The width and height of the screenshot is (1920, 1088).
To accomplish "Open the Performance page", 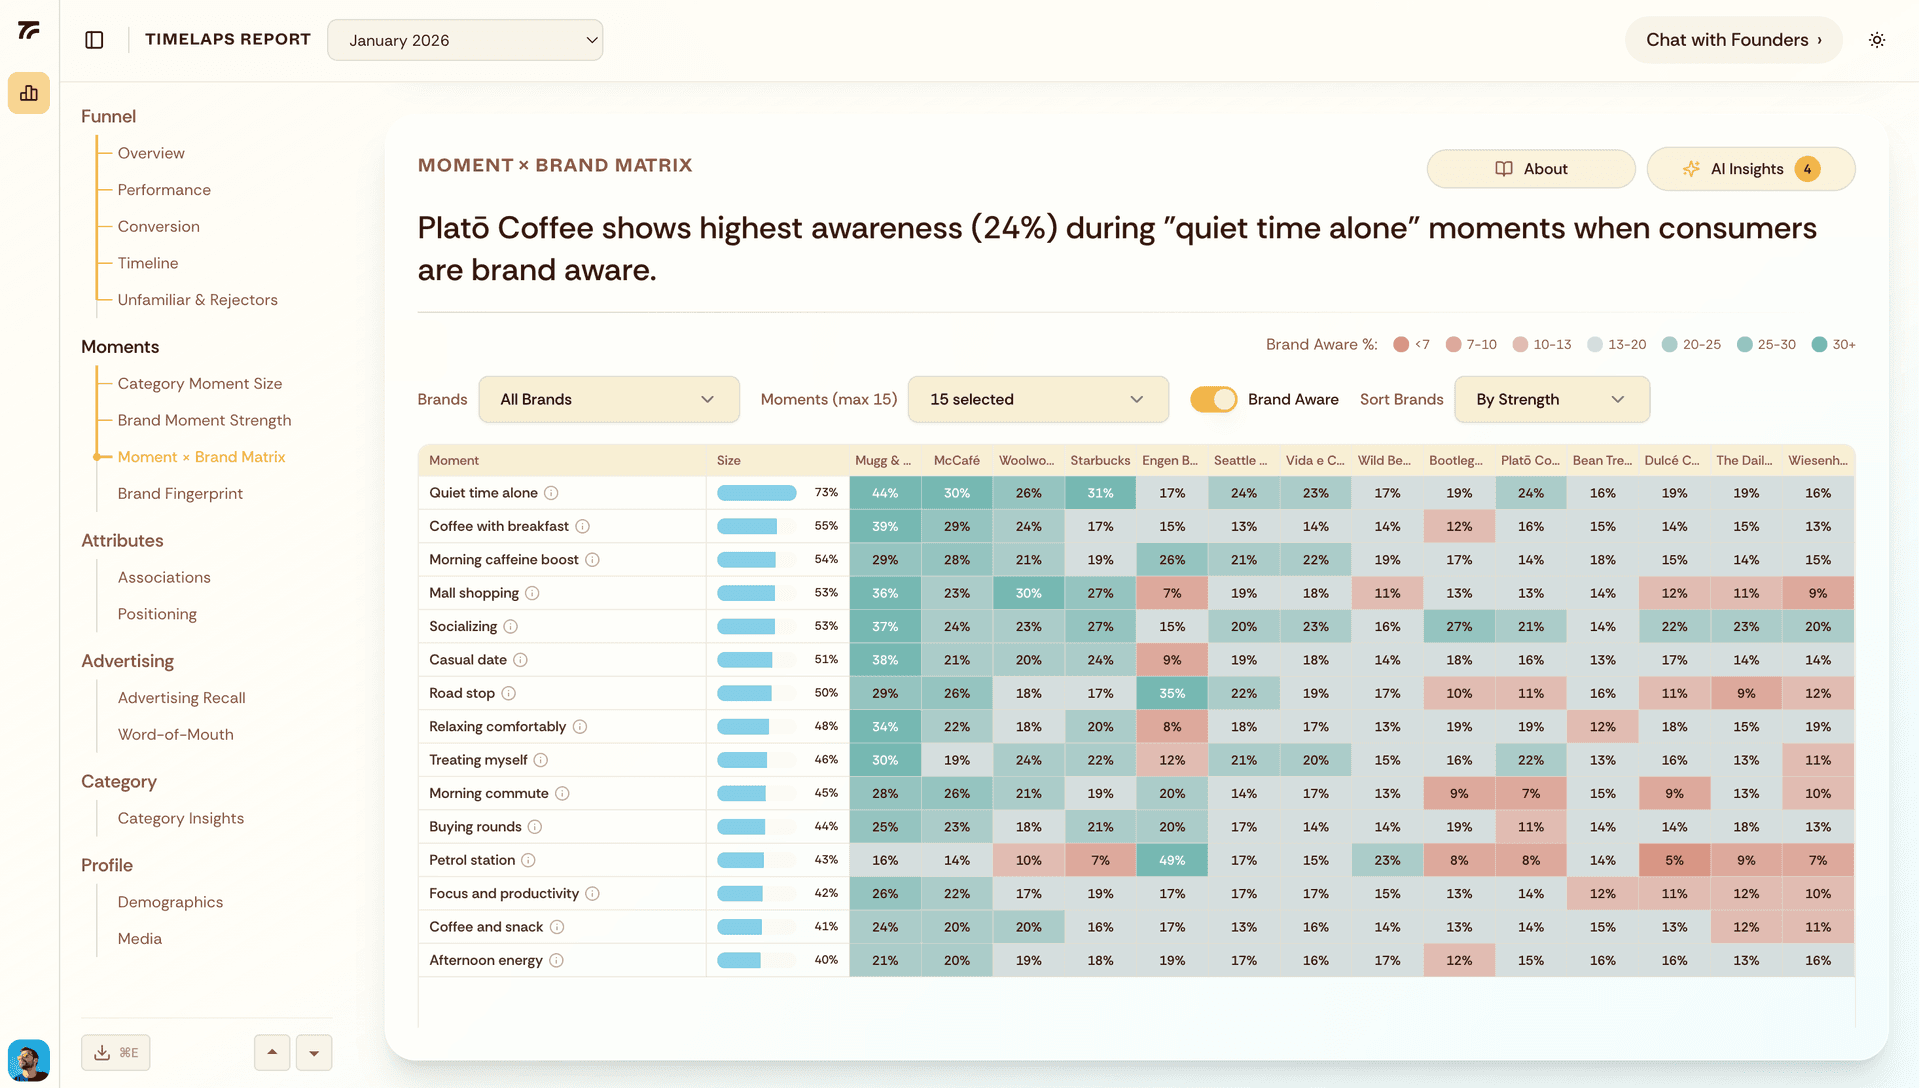I will click(164, 190).
